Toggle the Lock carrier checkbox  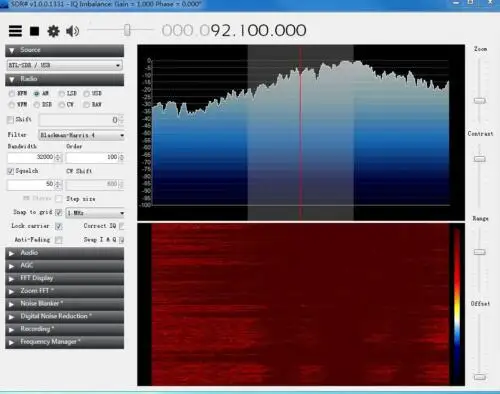pyautogui.click(x=59, y=226)
